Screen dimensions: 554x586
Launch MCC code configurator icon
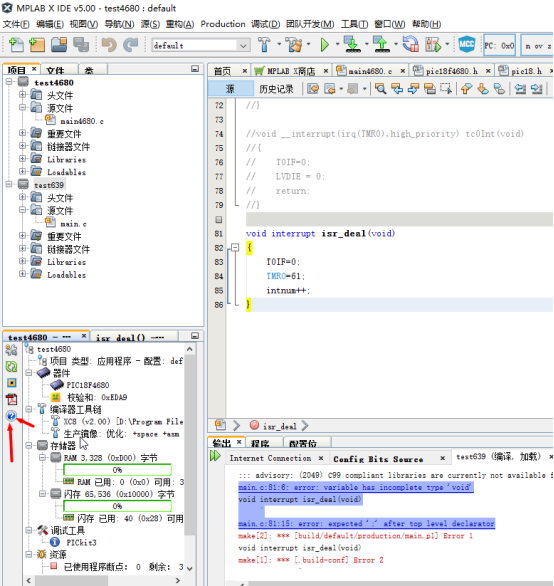(x=467, y=45)
